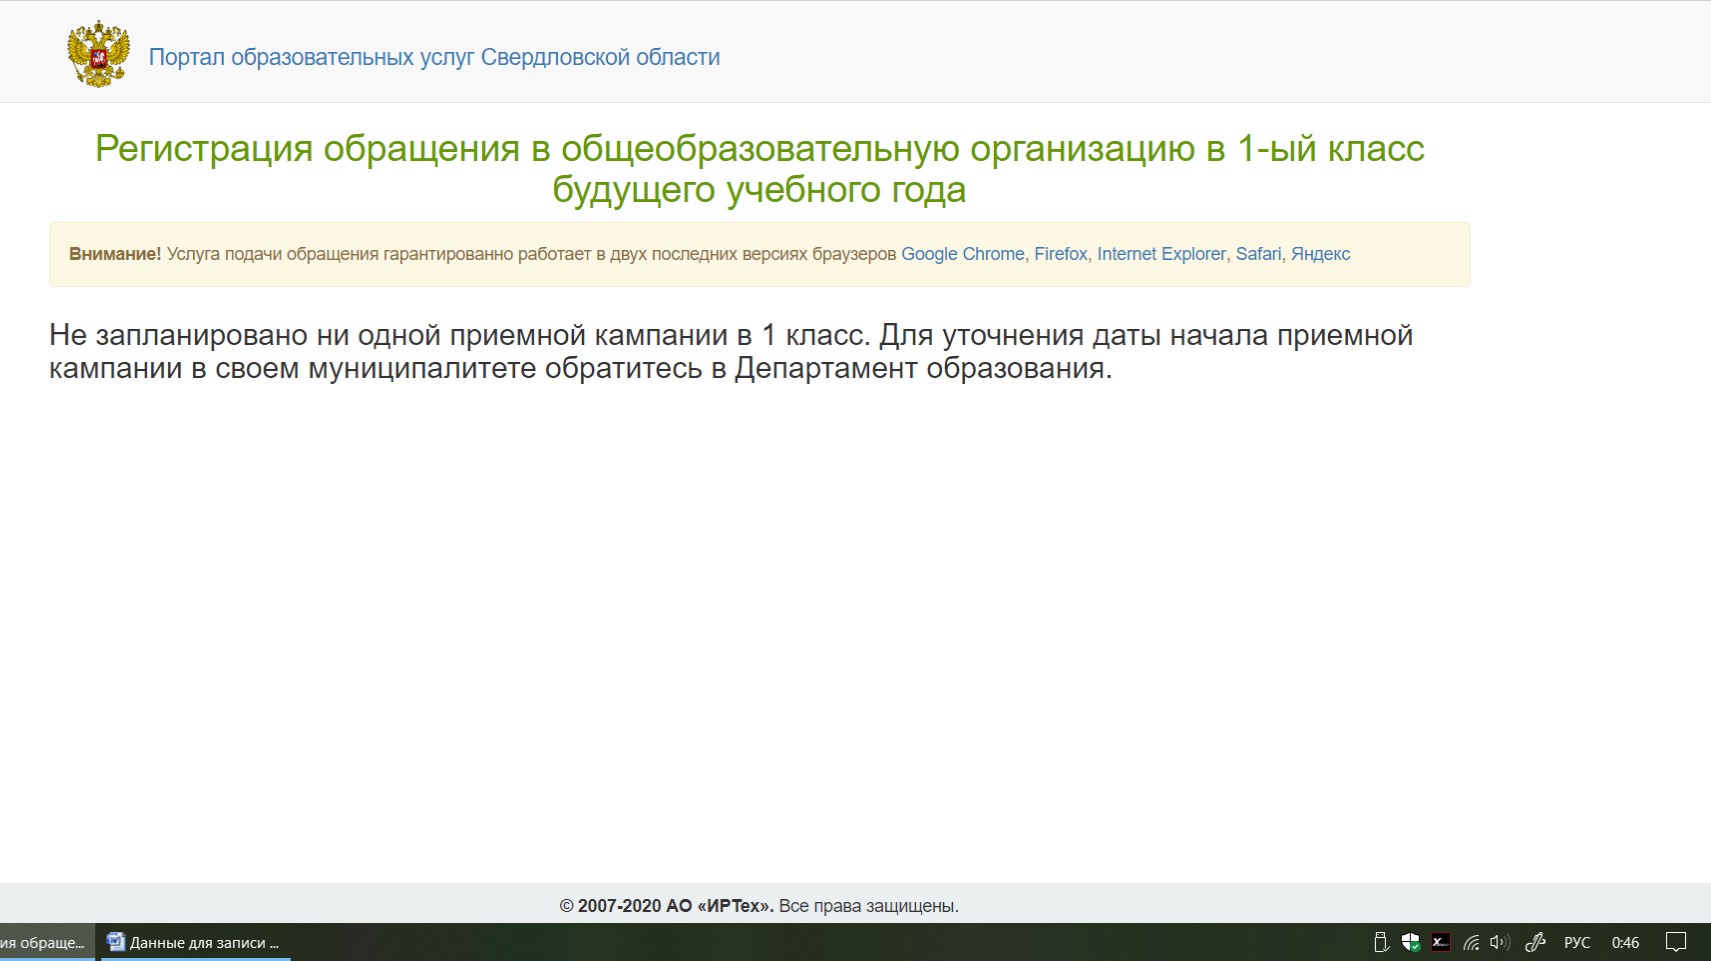
Task: Click the Russian coat of arms logo
Action: [98, 55]
